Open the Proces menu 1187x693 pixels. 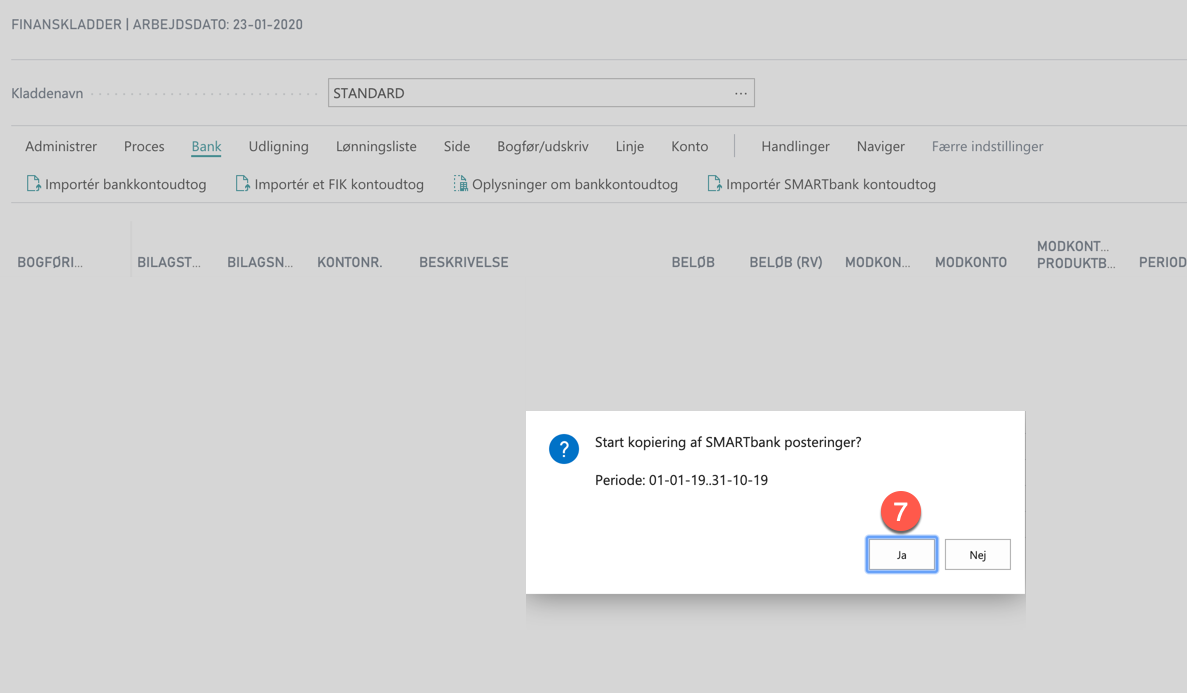pyautogui.click(x=144, y=146)
